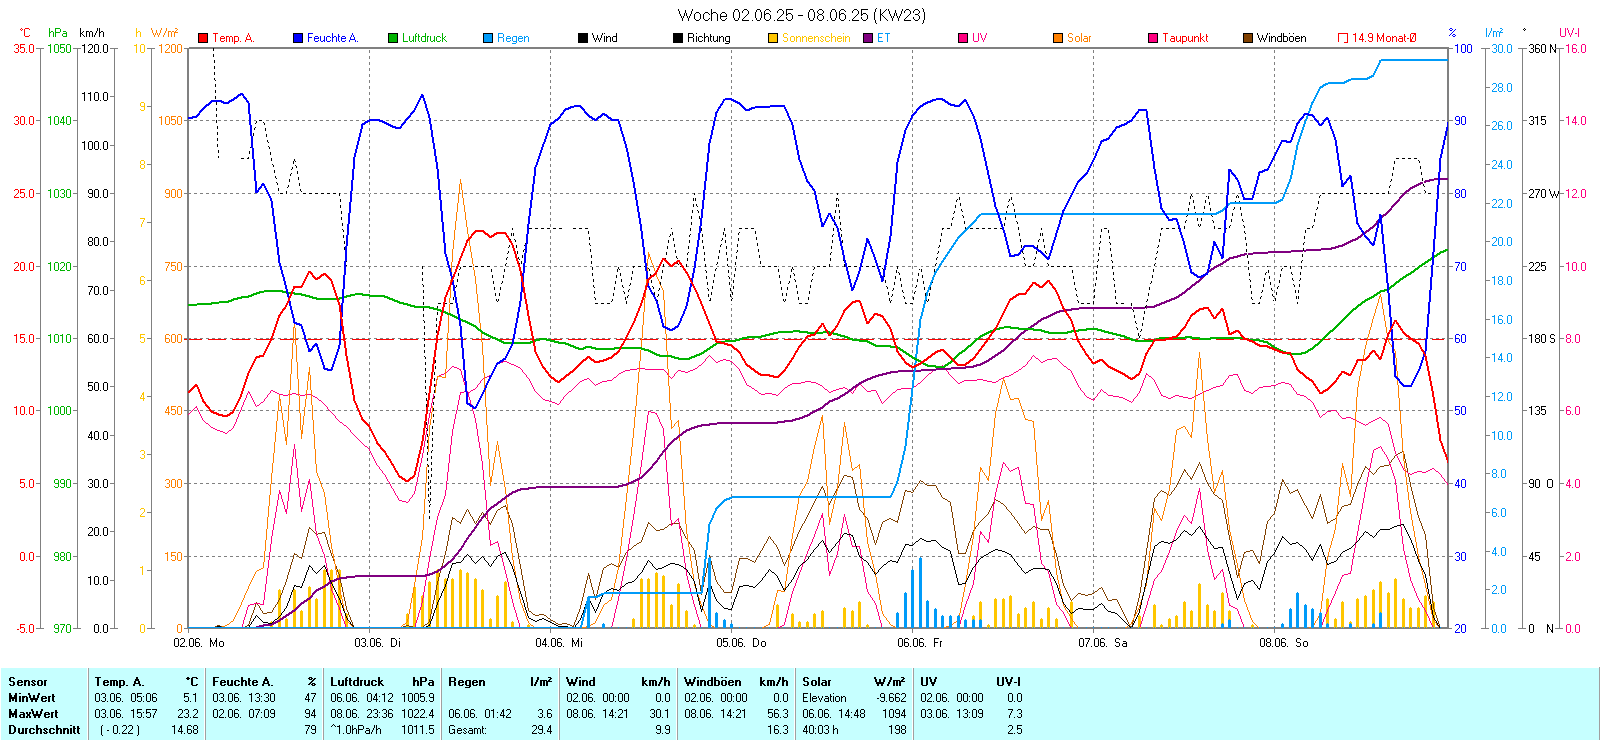Click the green Luftdruck legend square
Viewport: 1600px width, 740px height.
click(393, 38)
